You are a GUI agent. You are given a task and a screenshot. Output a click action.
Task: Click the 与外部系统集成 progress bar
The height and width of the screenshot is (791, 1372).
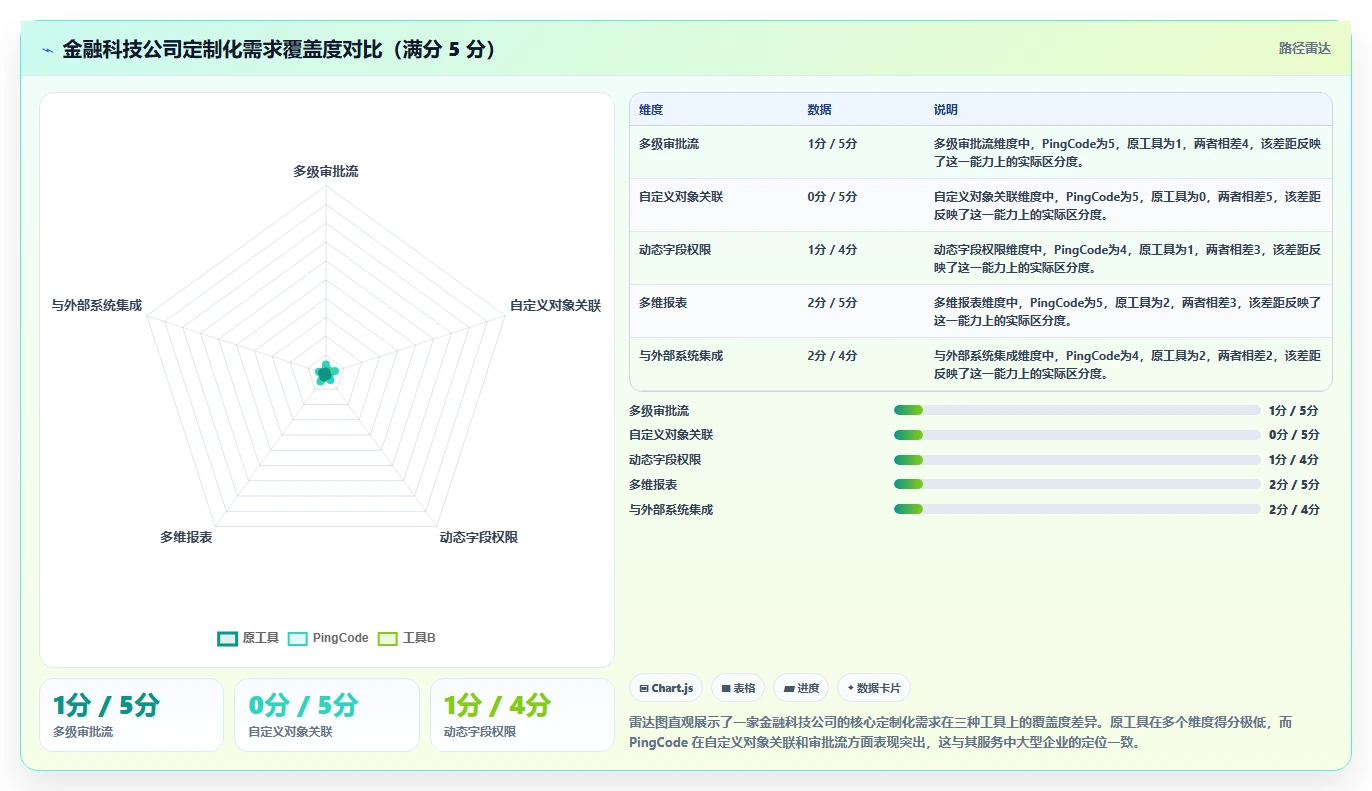(1077, 509)
